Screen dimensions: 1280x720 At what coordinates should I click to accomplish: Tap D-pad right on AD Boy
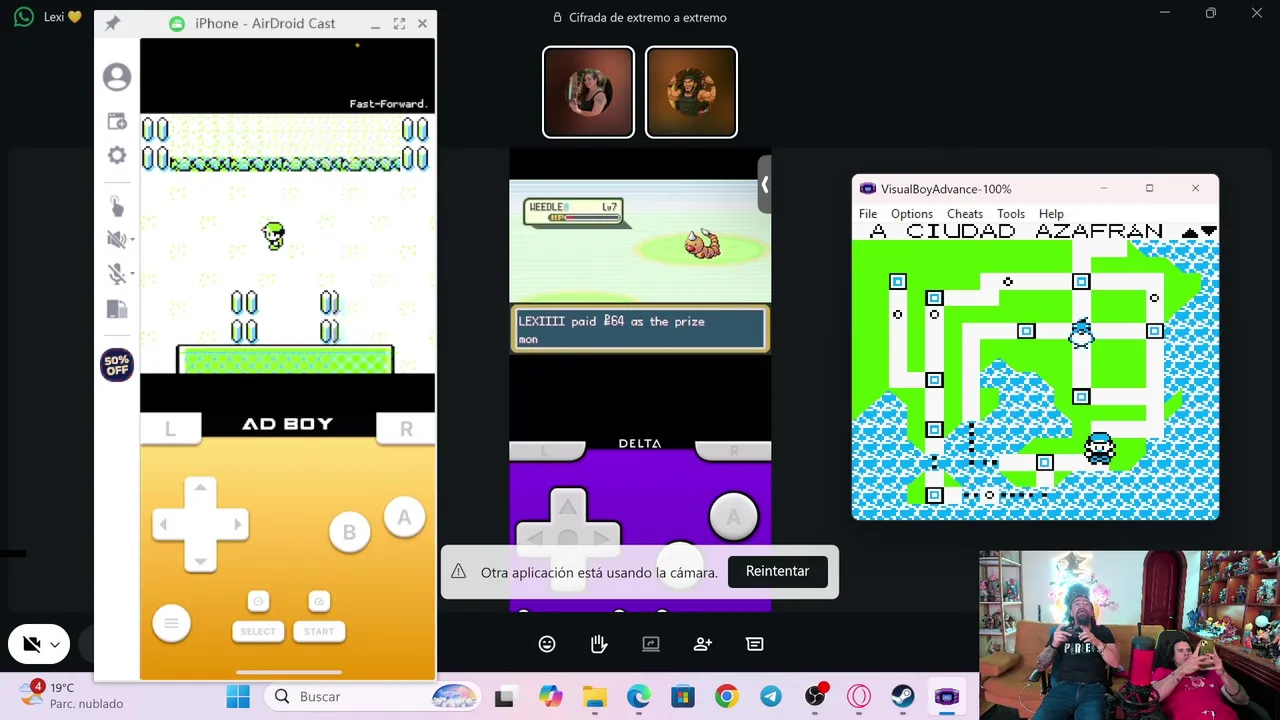point(236,524)
